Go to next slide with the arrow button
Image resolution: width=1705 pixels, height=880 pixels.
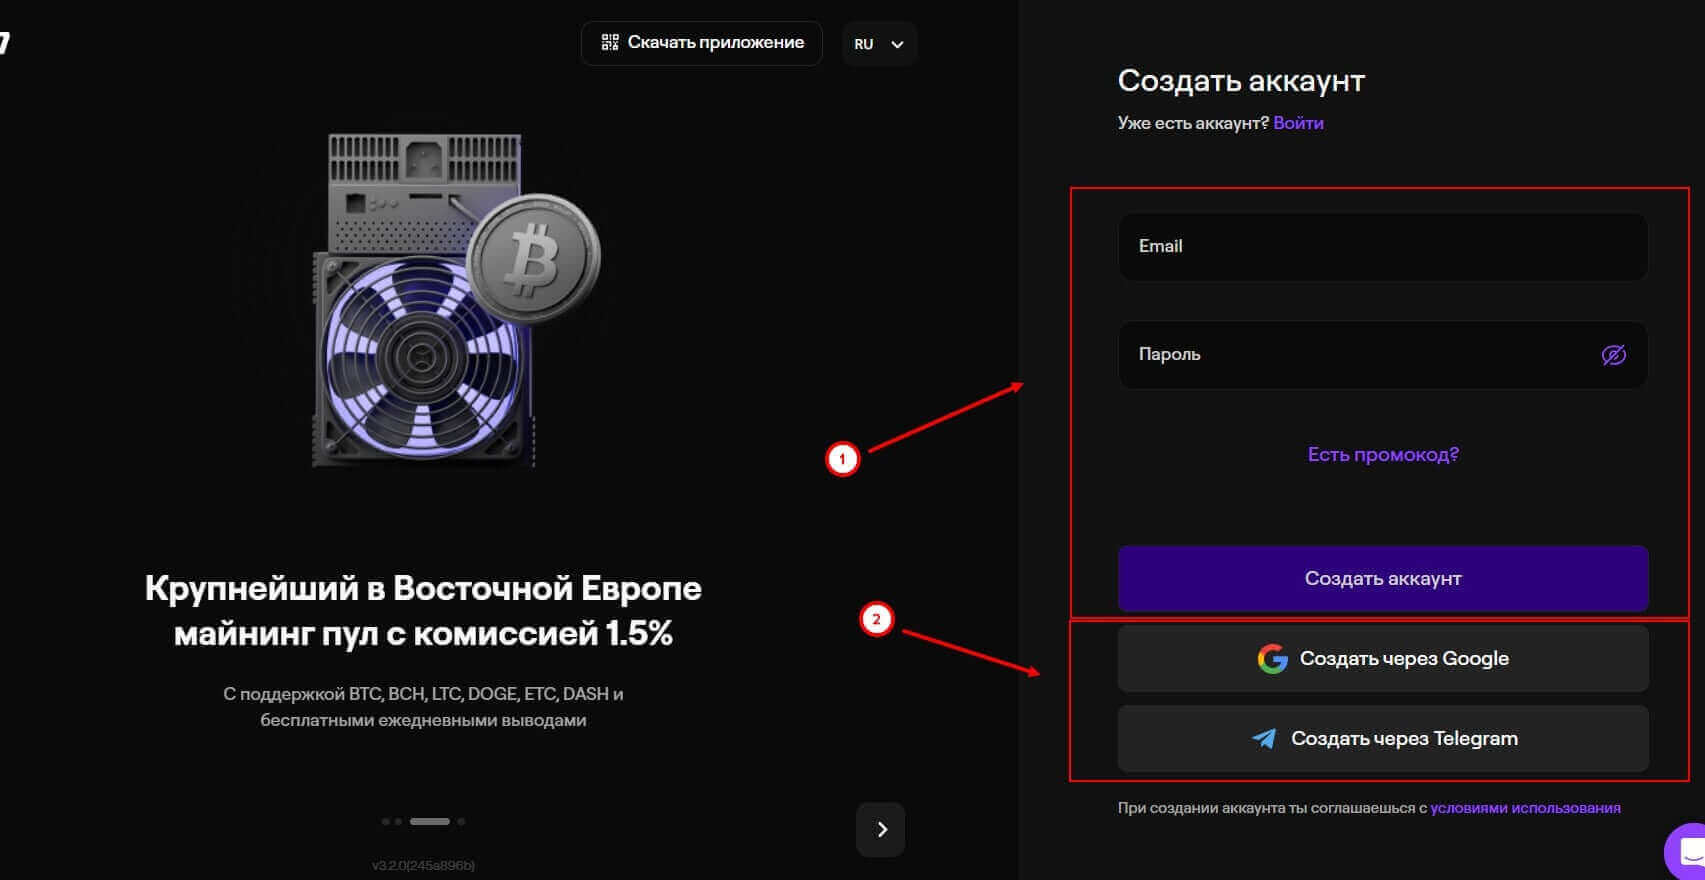coord(881,829)
